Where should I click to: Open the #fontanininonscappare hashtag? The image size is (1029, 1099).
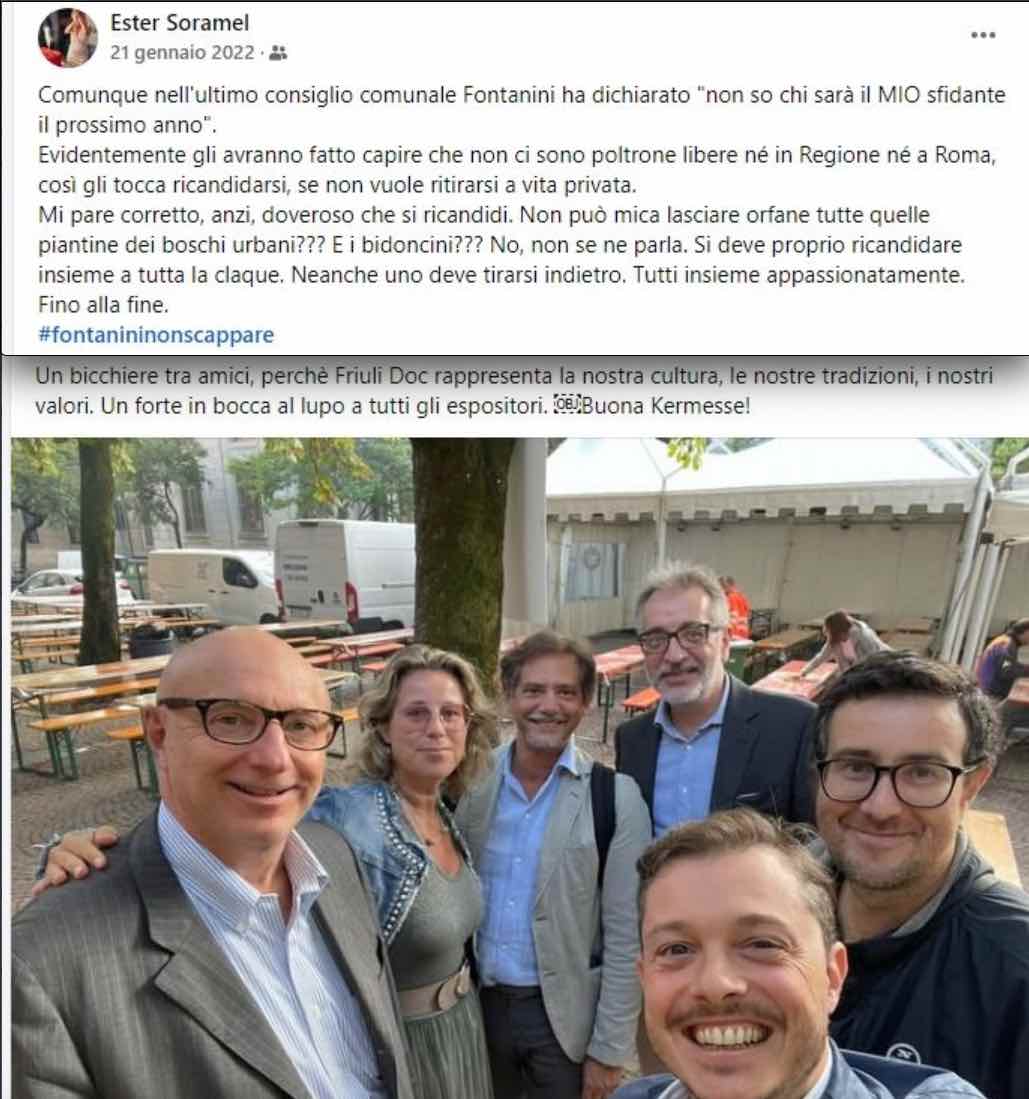[156, 334]
